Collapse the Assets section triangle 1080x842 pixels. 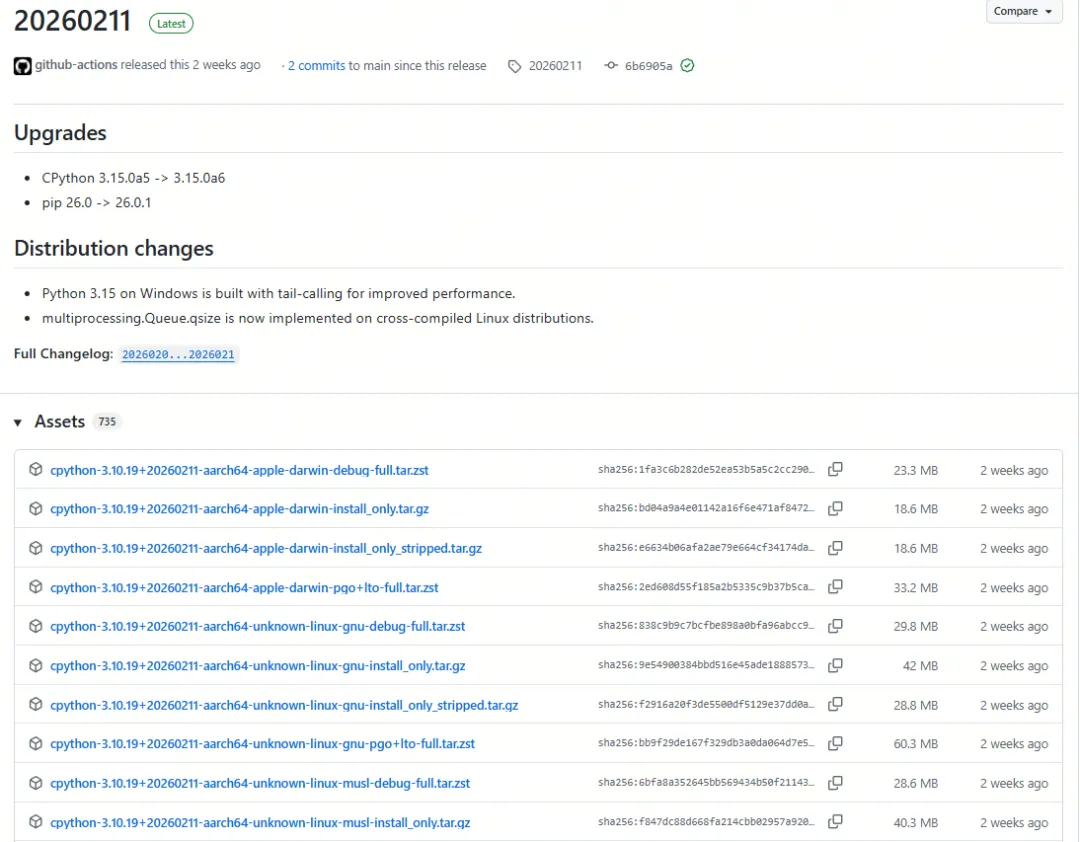pyautogui.click(x=18, y=422)
